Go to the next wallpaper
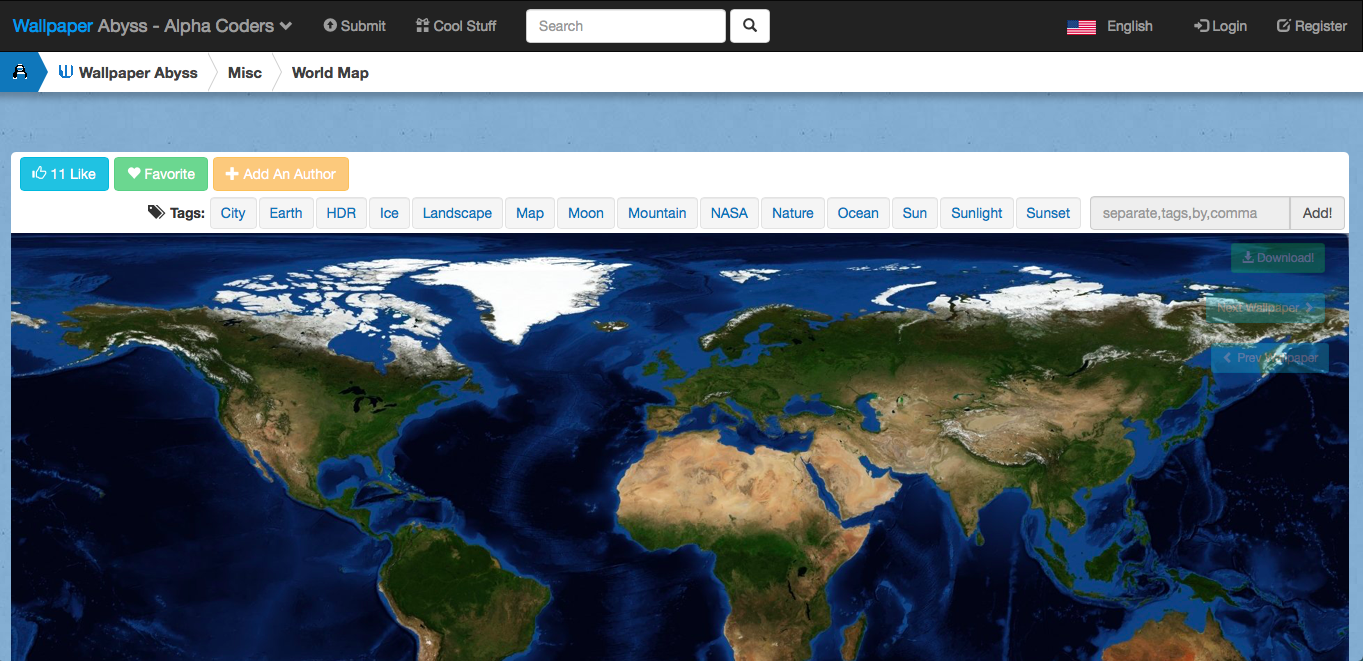Image resolution: width=1363 pixels, height=661 pixels. (1264, 308)
